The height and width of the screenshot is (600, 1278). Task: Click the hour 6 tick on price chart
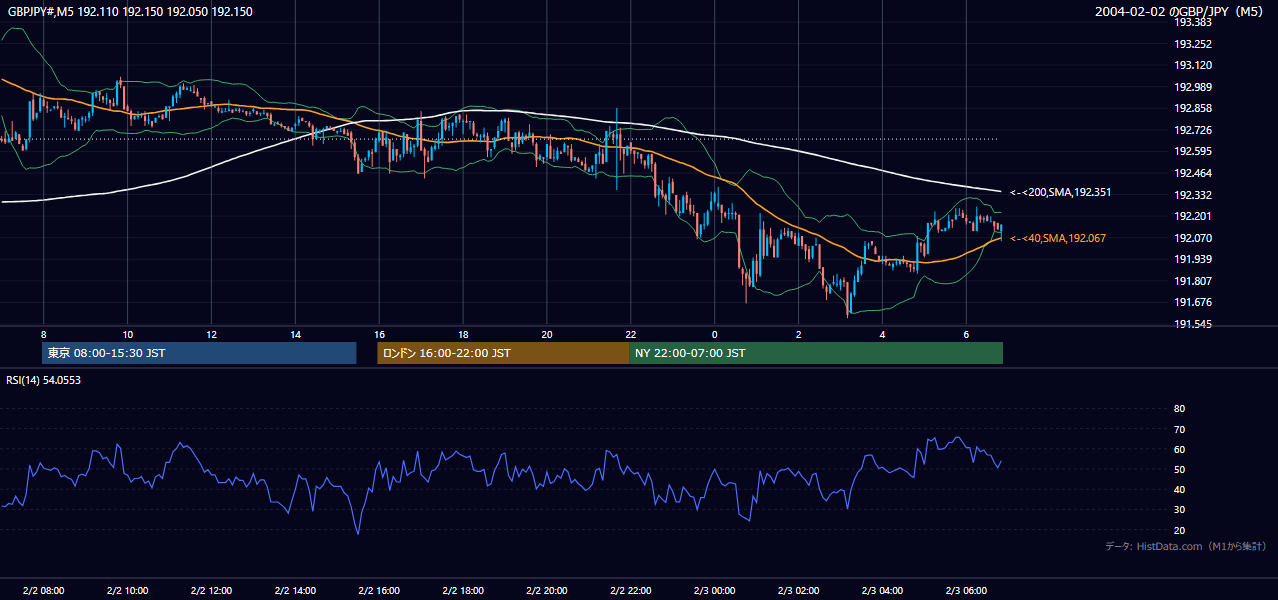click(967, 334)
